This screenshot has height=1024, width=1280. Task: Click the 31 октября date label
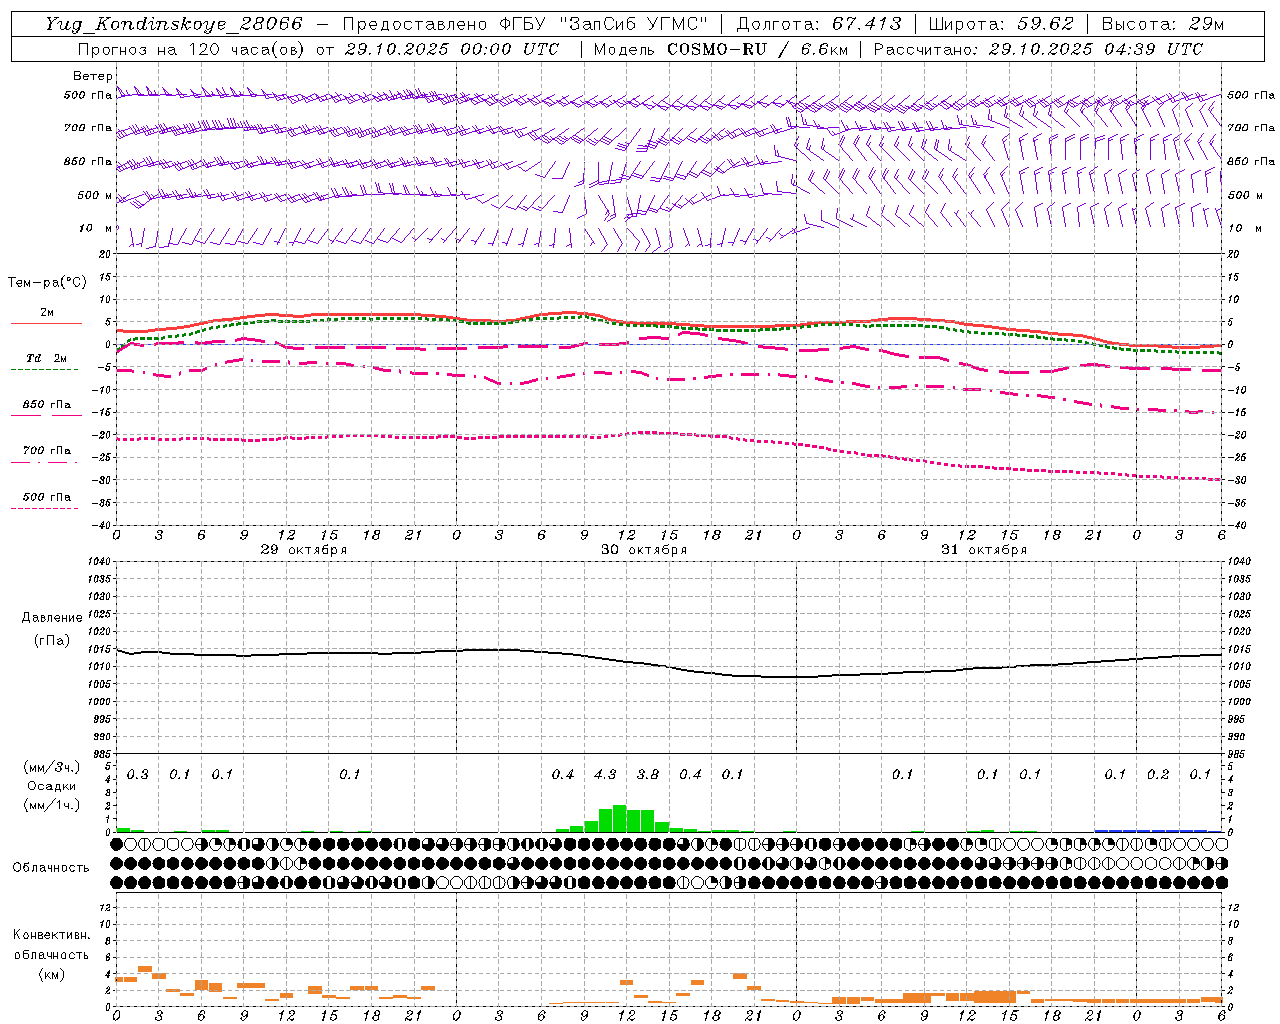click(x=984, y=550)
